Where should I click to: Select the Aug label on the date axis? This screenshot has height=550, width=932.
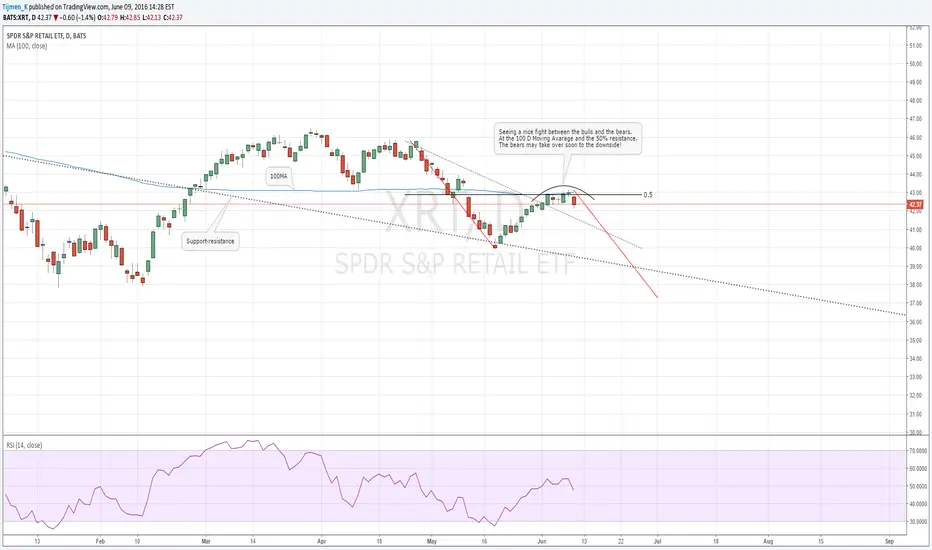(x=768, y=541)
